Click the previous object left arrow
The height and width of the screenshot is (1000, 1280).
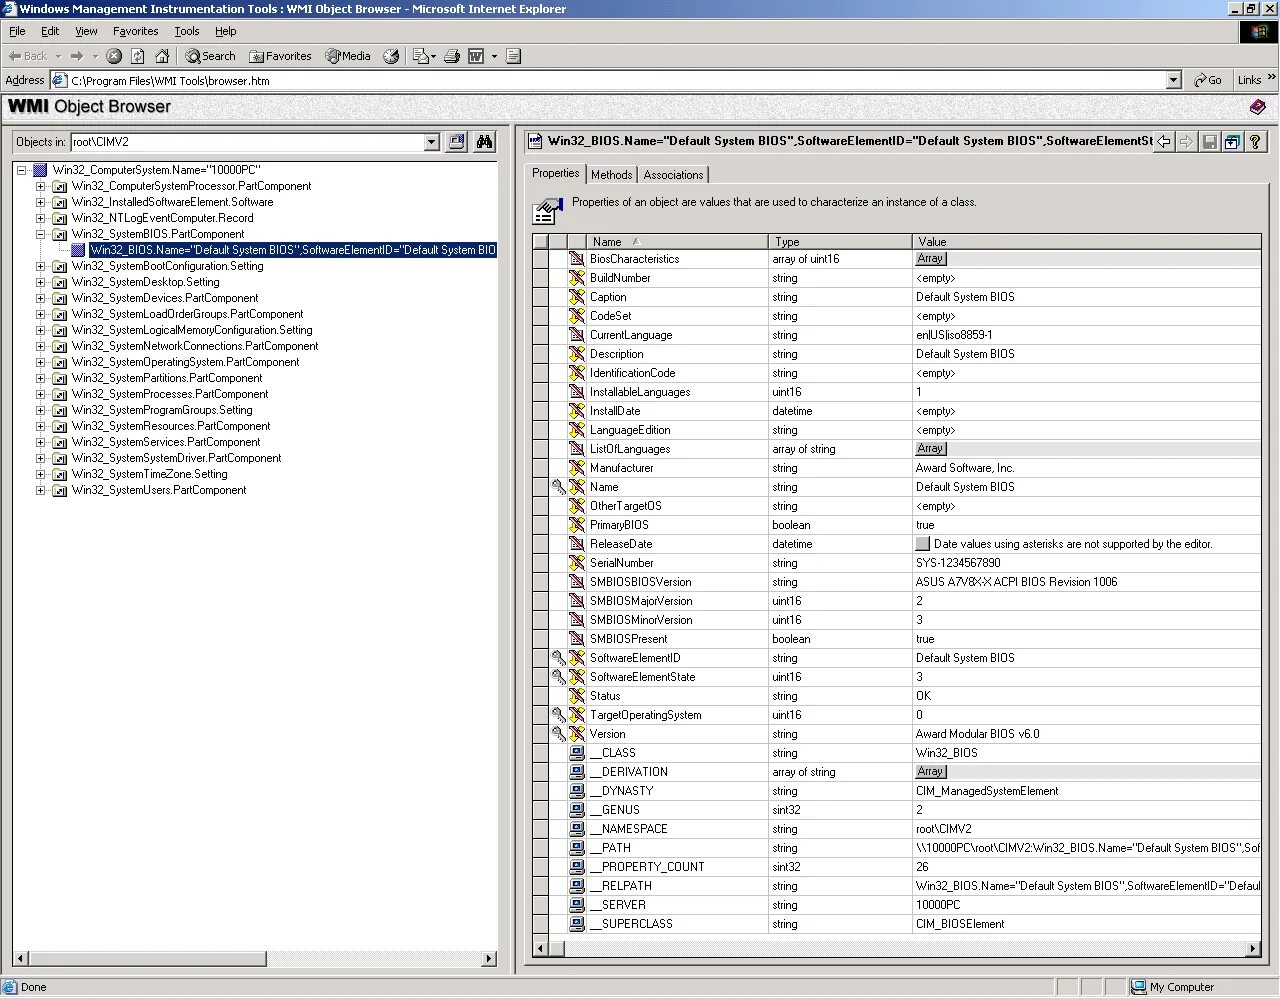coord(1164,142)
